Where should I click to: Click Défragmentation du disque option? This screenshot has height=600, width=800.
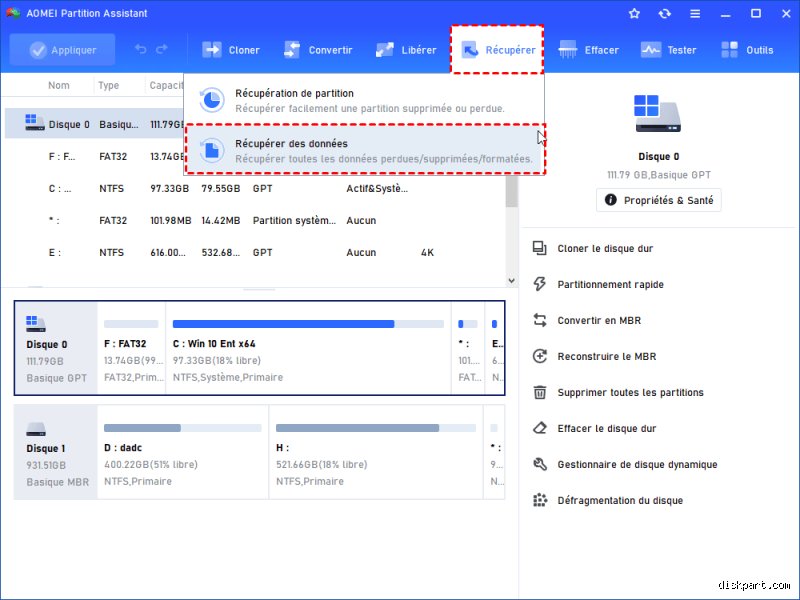[620, 501]
